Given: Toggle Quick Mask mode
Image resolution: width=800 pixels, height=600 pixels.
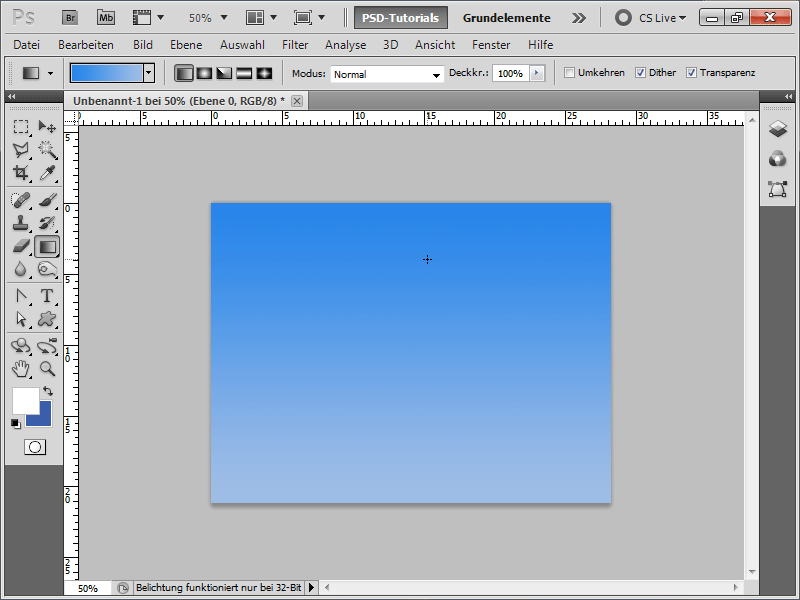Looking at the screenshot, I should pyautogui.click(x=35, y=447).
